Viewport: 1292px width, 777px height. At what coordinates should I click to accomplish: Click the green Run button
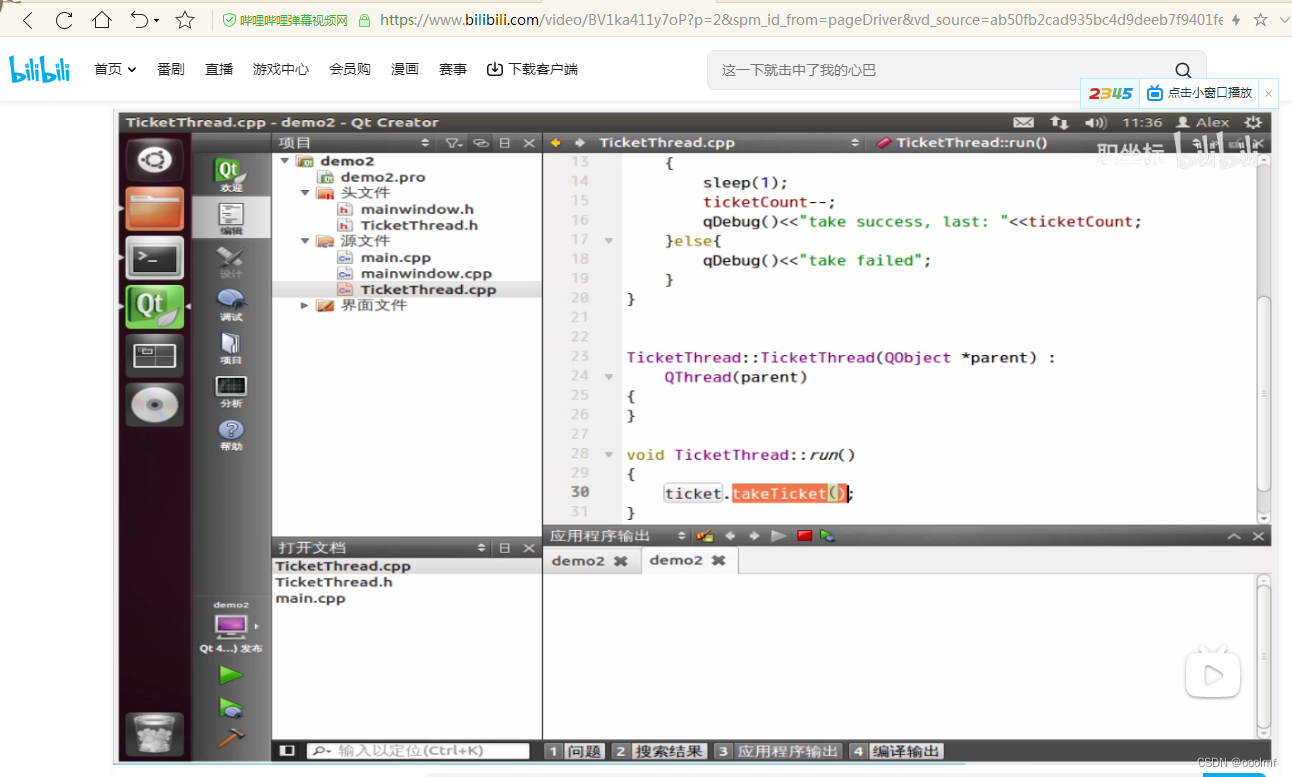pyautogui.click(x=231, y=675)
